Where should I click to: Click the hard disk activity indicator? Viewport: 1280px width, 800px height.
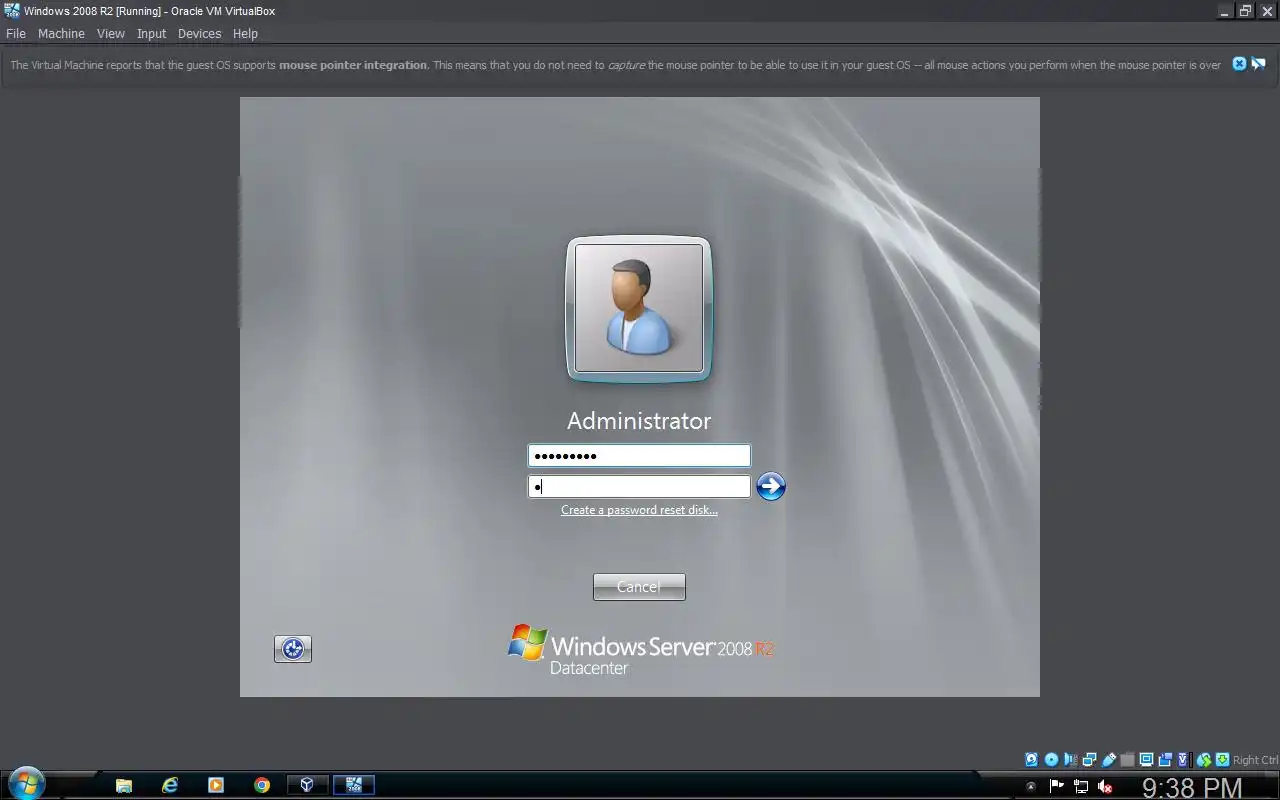1031,760
